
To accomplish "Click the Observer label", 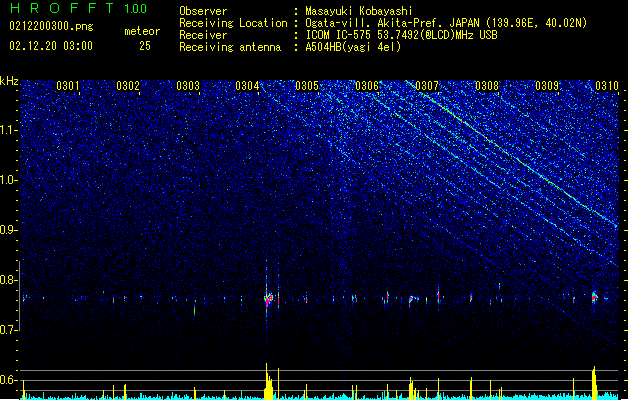I will pyautogui.click(x=203, y=11).
